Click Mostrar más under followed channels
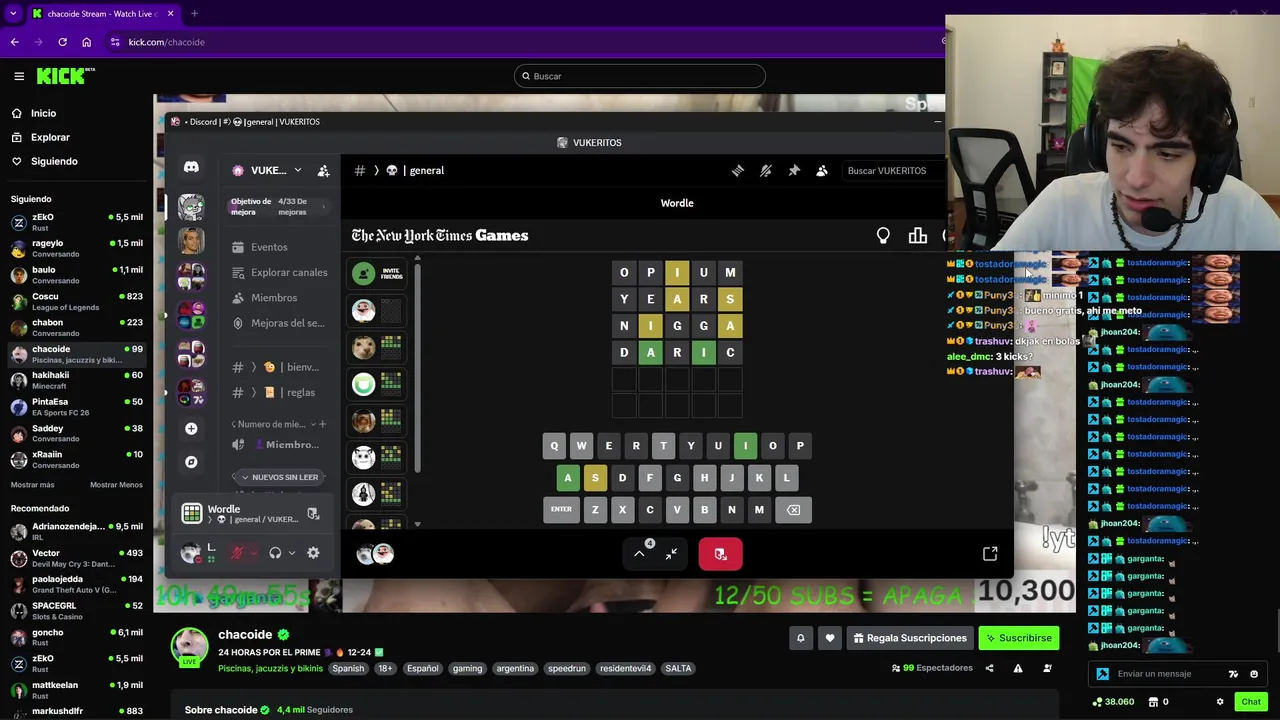Viewport: 1280px width, 720px height. 32,485
